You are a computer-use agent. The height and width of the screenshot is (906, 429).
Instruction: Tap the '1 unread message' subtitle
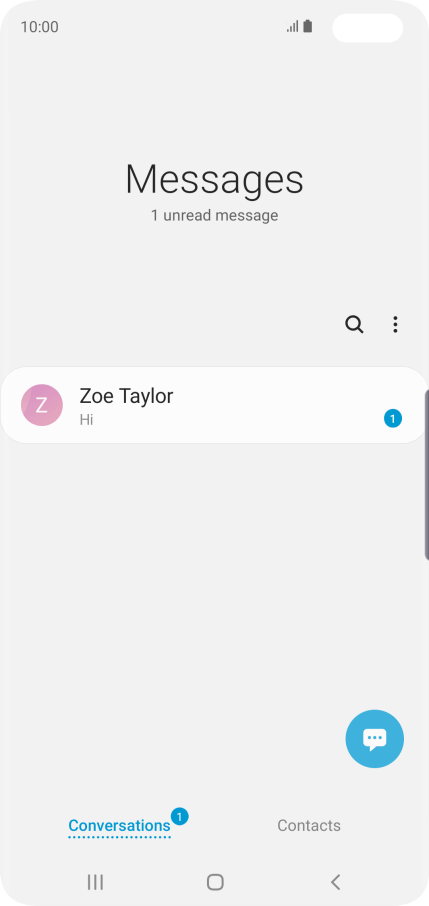[214, 216]
